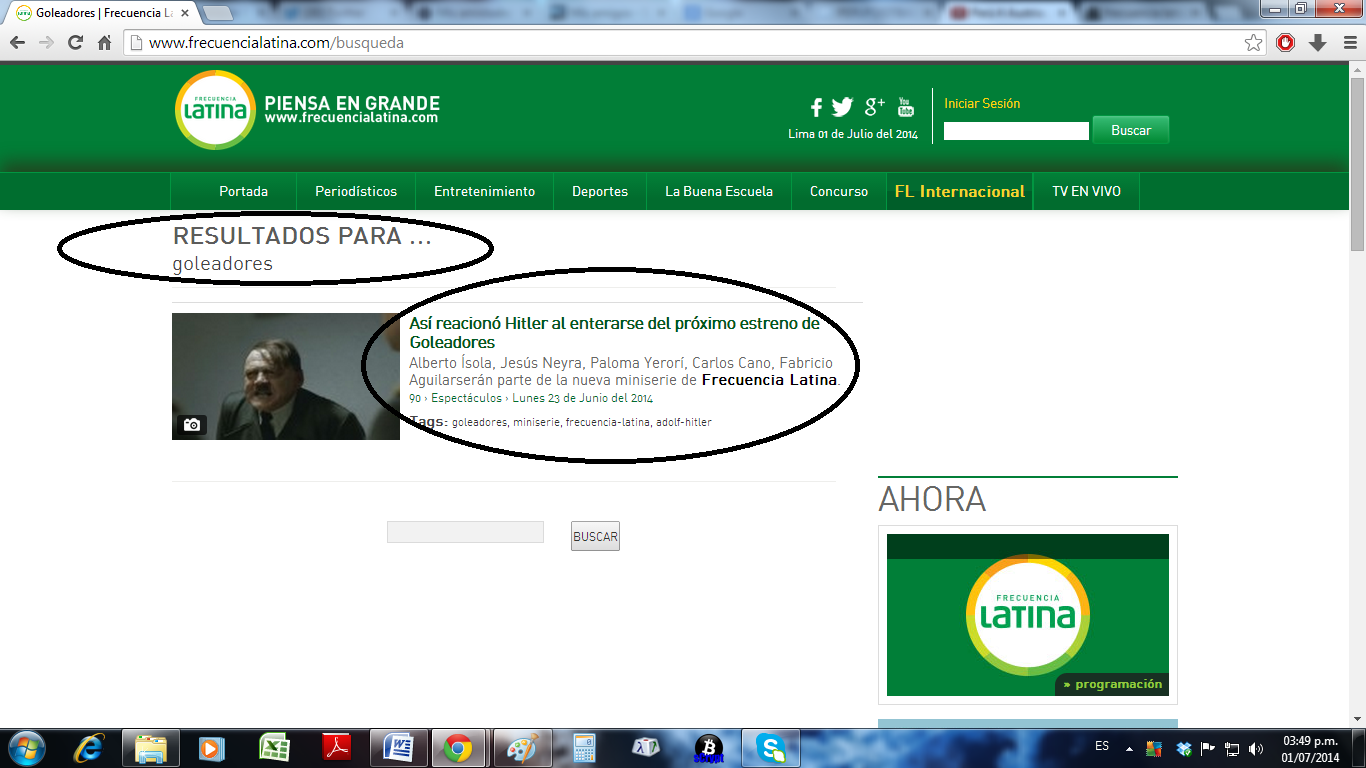This screenshot has height=768, width=1366.
Task: Open a new browser tab
Action: tap(218, 13)
